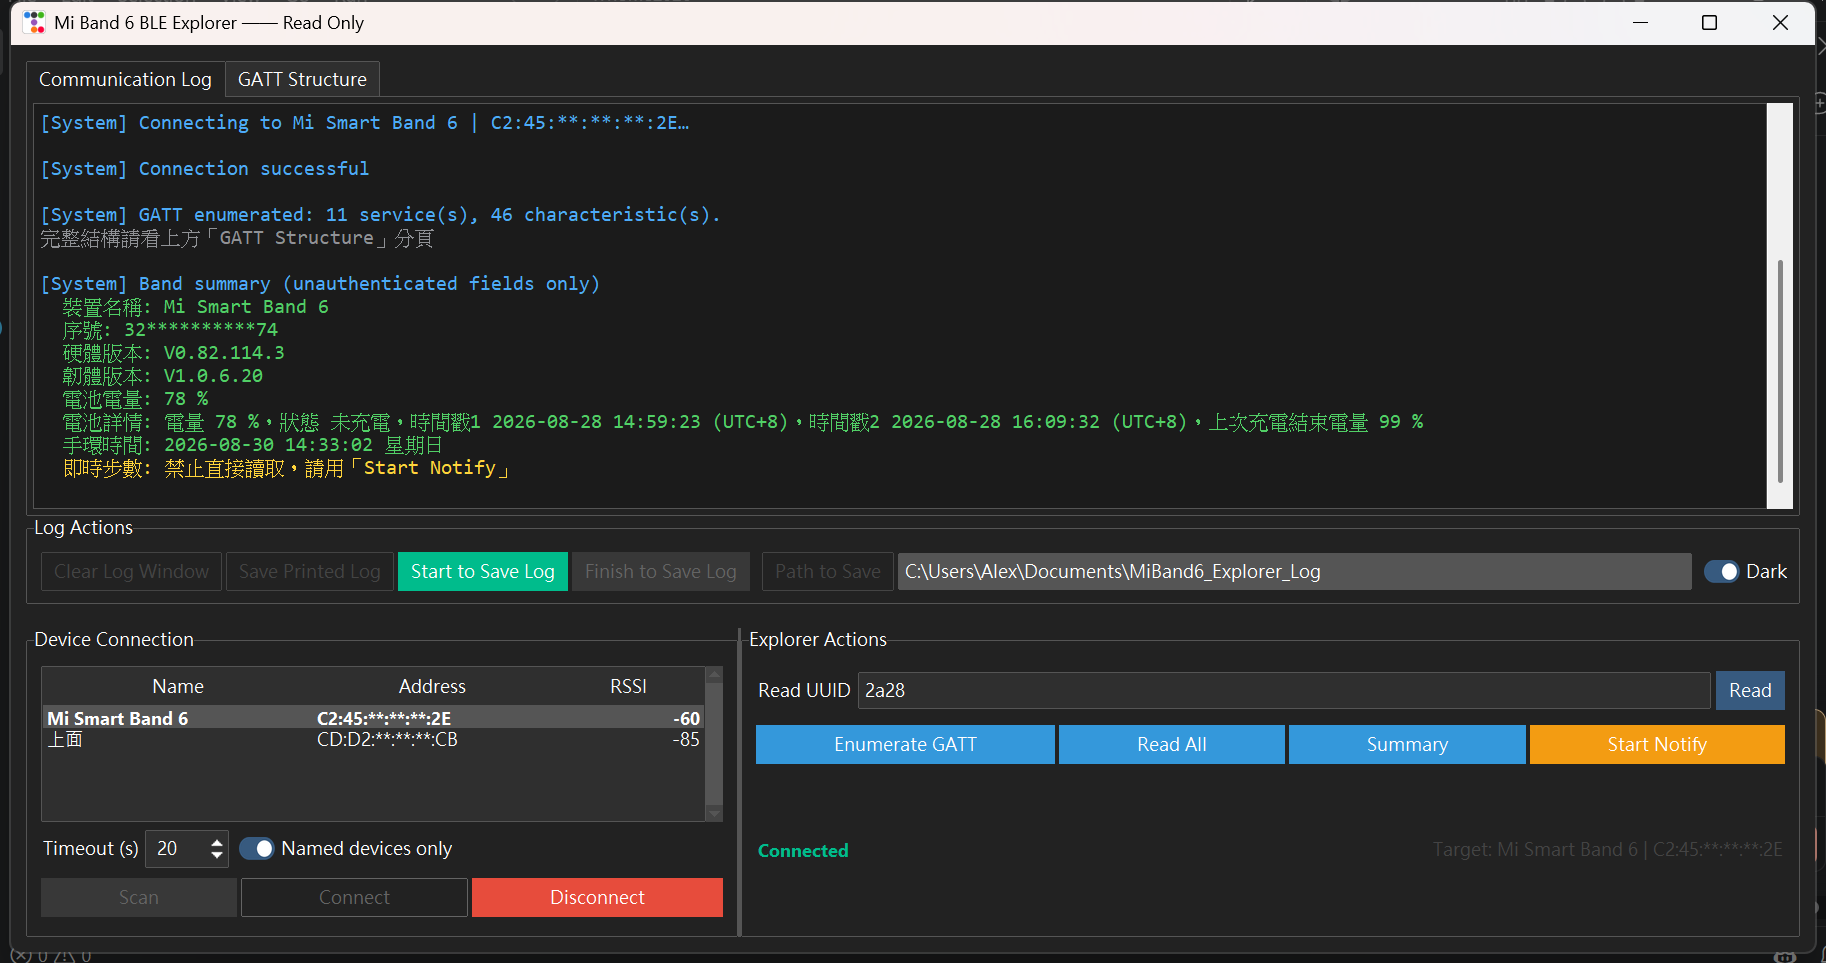Click the GATT enumerated log line

(x=380, y=215)
